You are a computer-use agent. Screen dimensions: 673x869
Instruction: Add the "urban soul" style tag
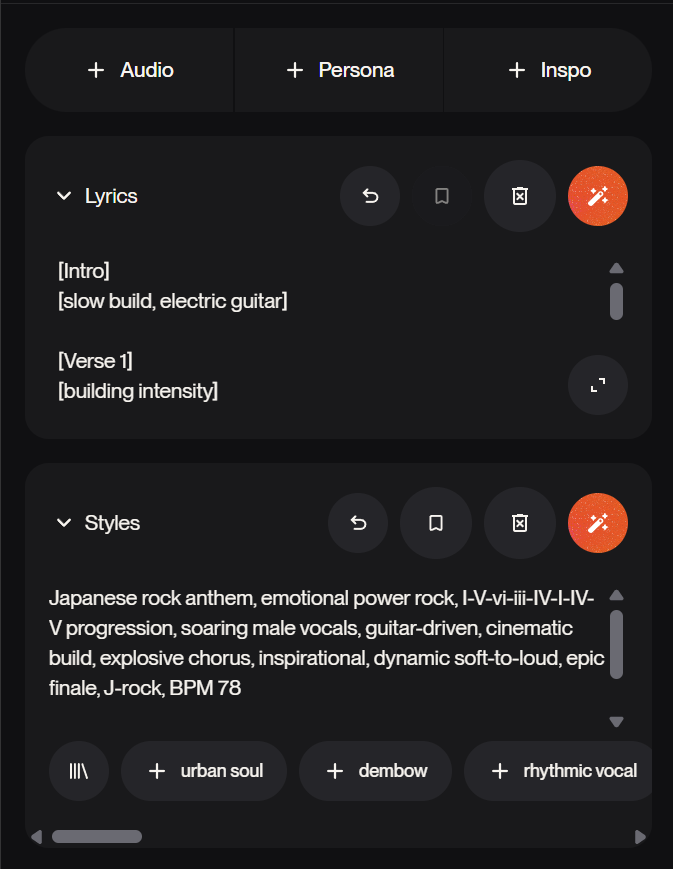coord(204,771)
